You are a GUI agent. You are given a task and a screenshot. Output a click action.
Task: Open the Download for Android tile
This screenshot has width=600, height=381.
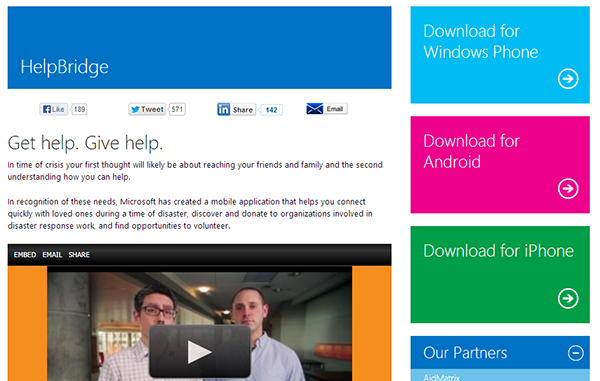(x=500, y=164)
